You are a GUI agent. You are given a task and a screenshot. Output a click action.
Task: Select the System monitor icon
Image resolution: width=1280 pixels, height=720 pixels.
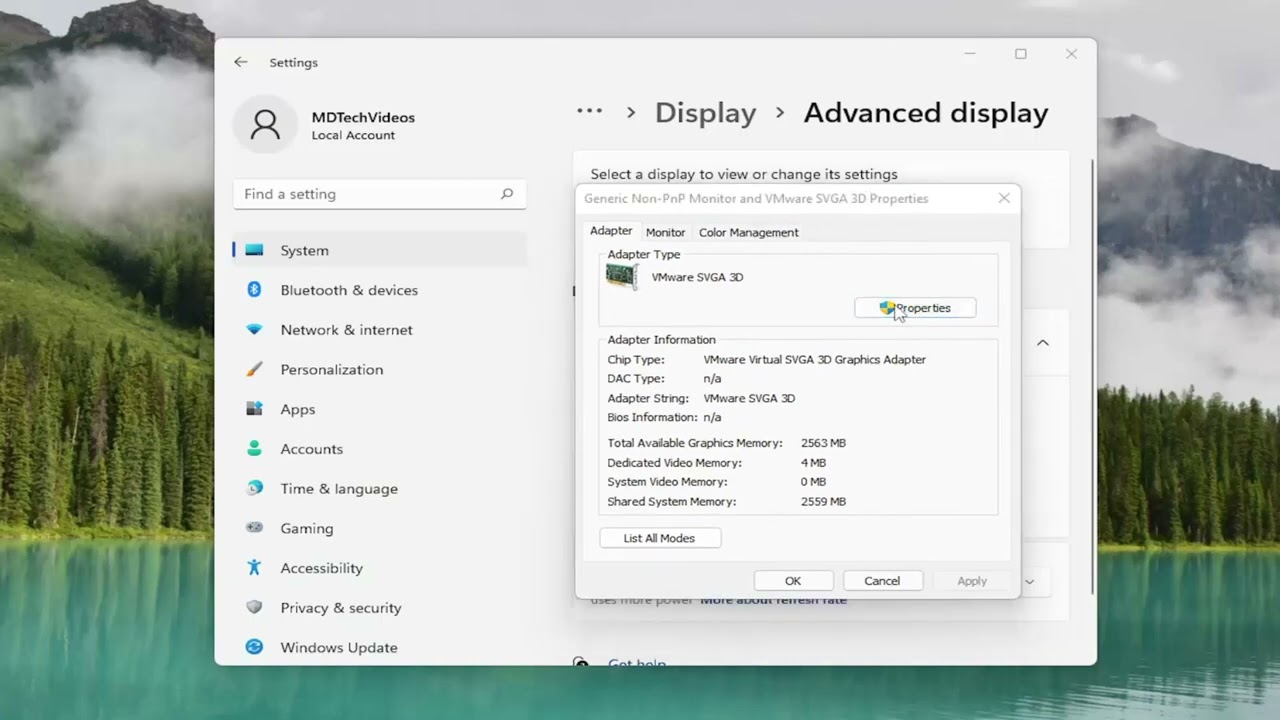pos(254,250)
